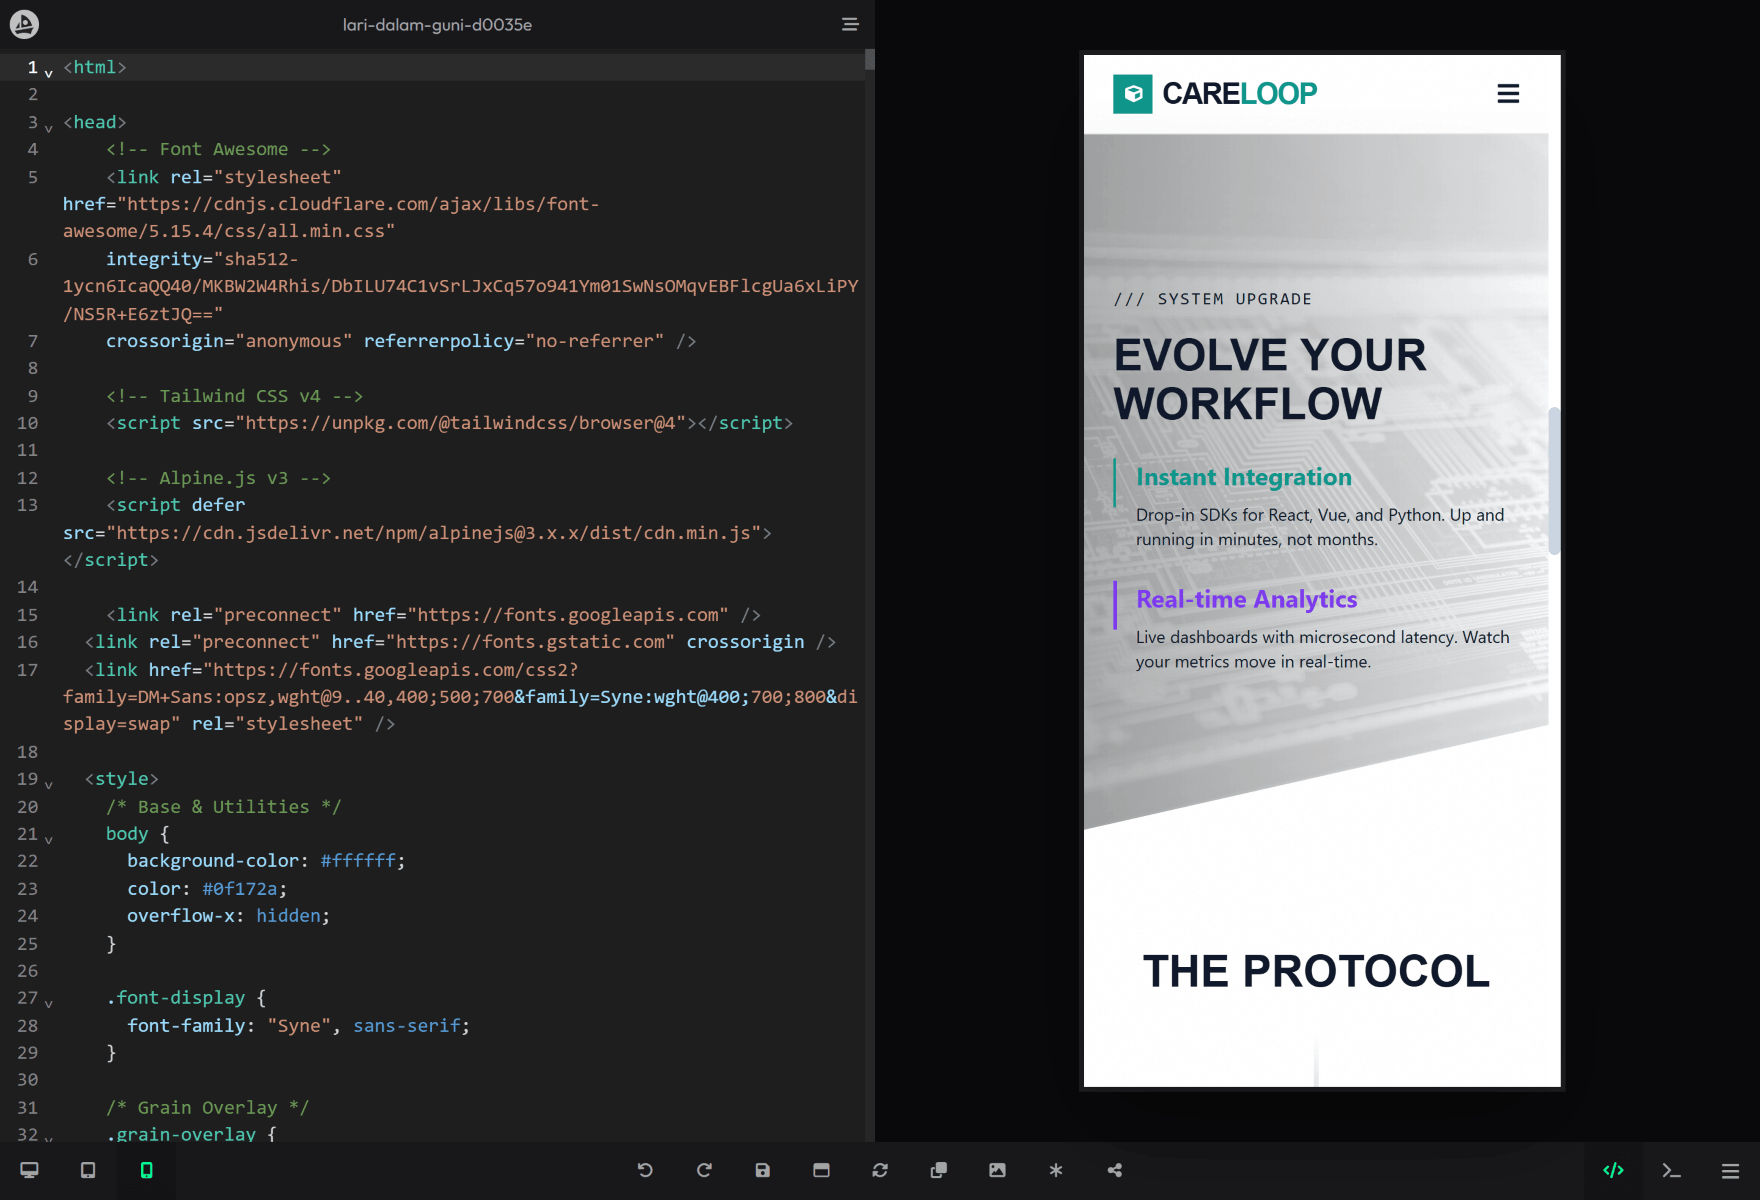Open the image assets icon

pos(997,1170)
